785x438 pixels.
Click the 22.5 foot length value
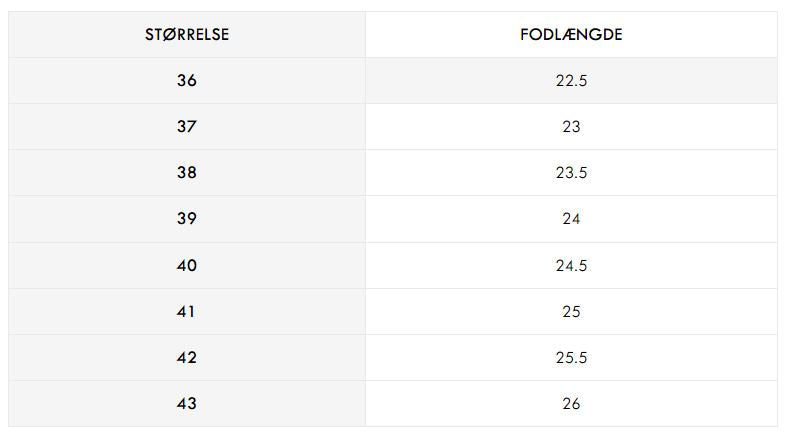click(571, 81)
